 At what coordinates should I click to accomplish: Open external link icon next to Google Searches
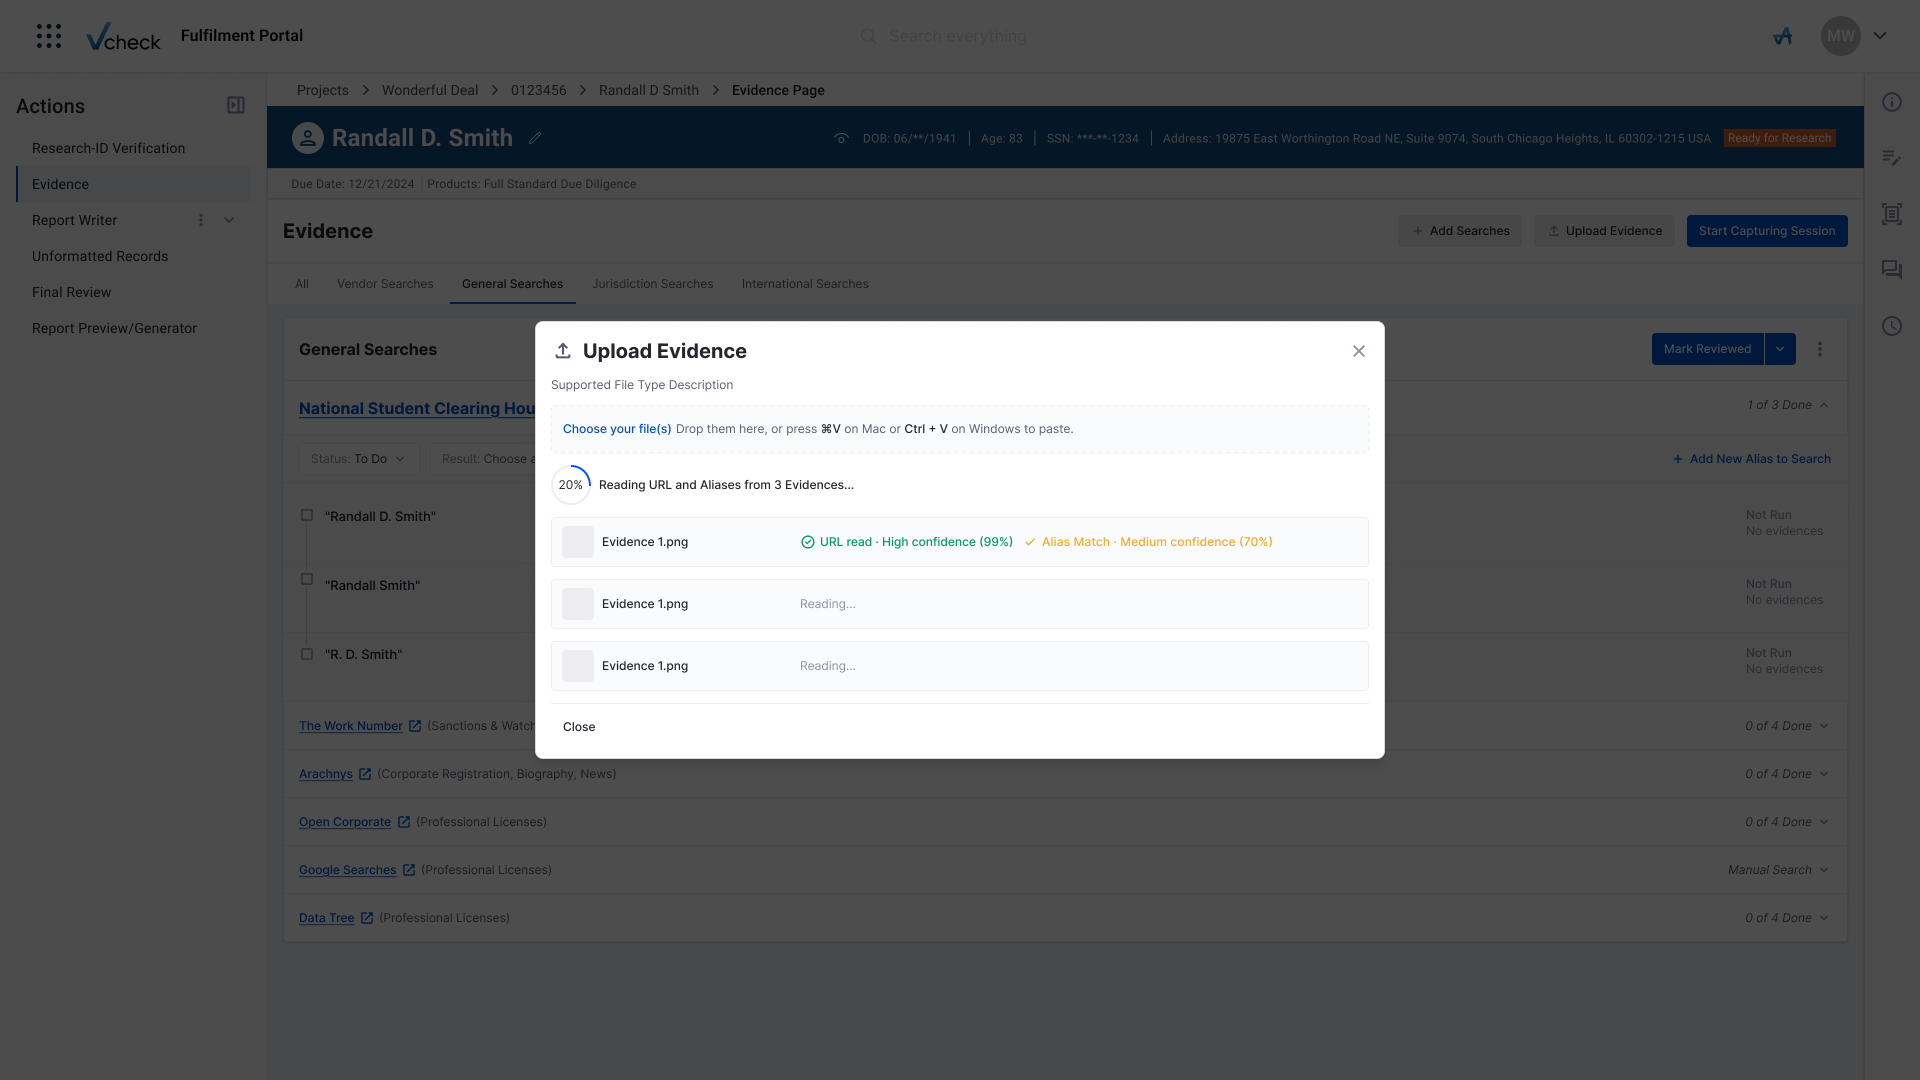(x=409, y=870)
